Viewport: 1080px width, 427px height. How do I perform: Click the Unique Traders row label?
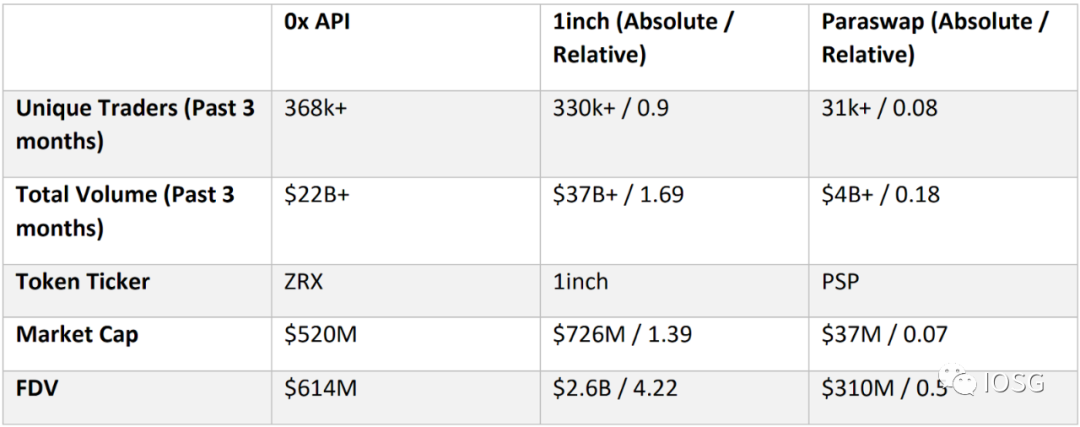pos(135,125)
